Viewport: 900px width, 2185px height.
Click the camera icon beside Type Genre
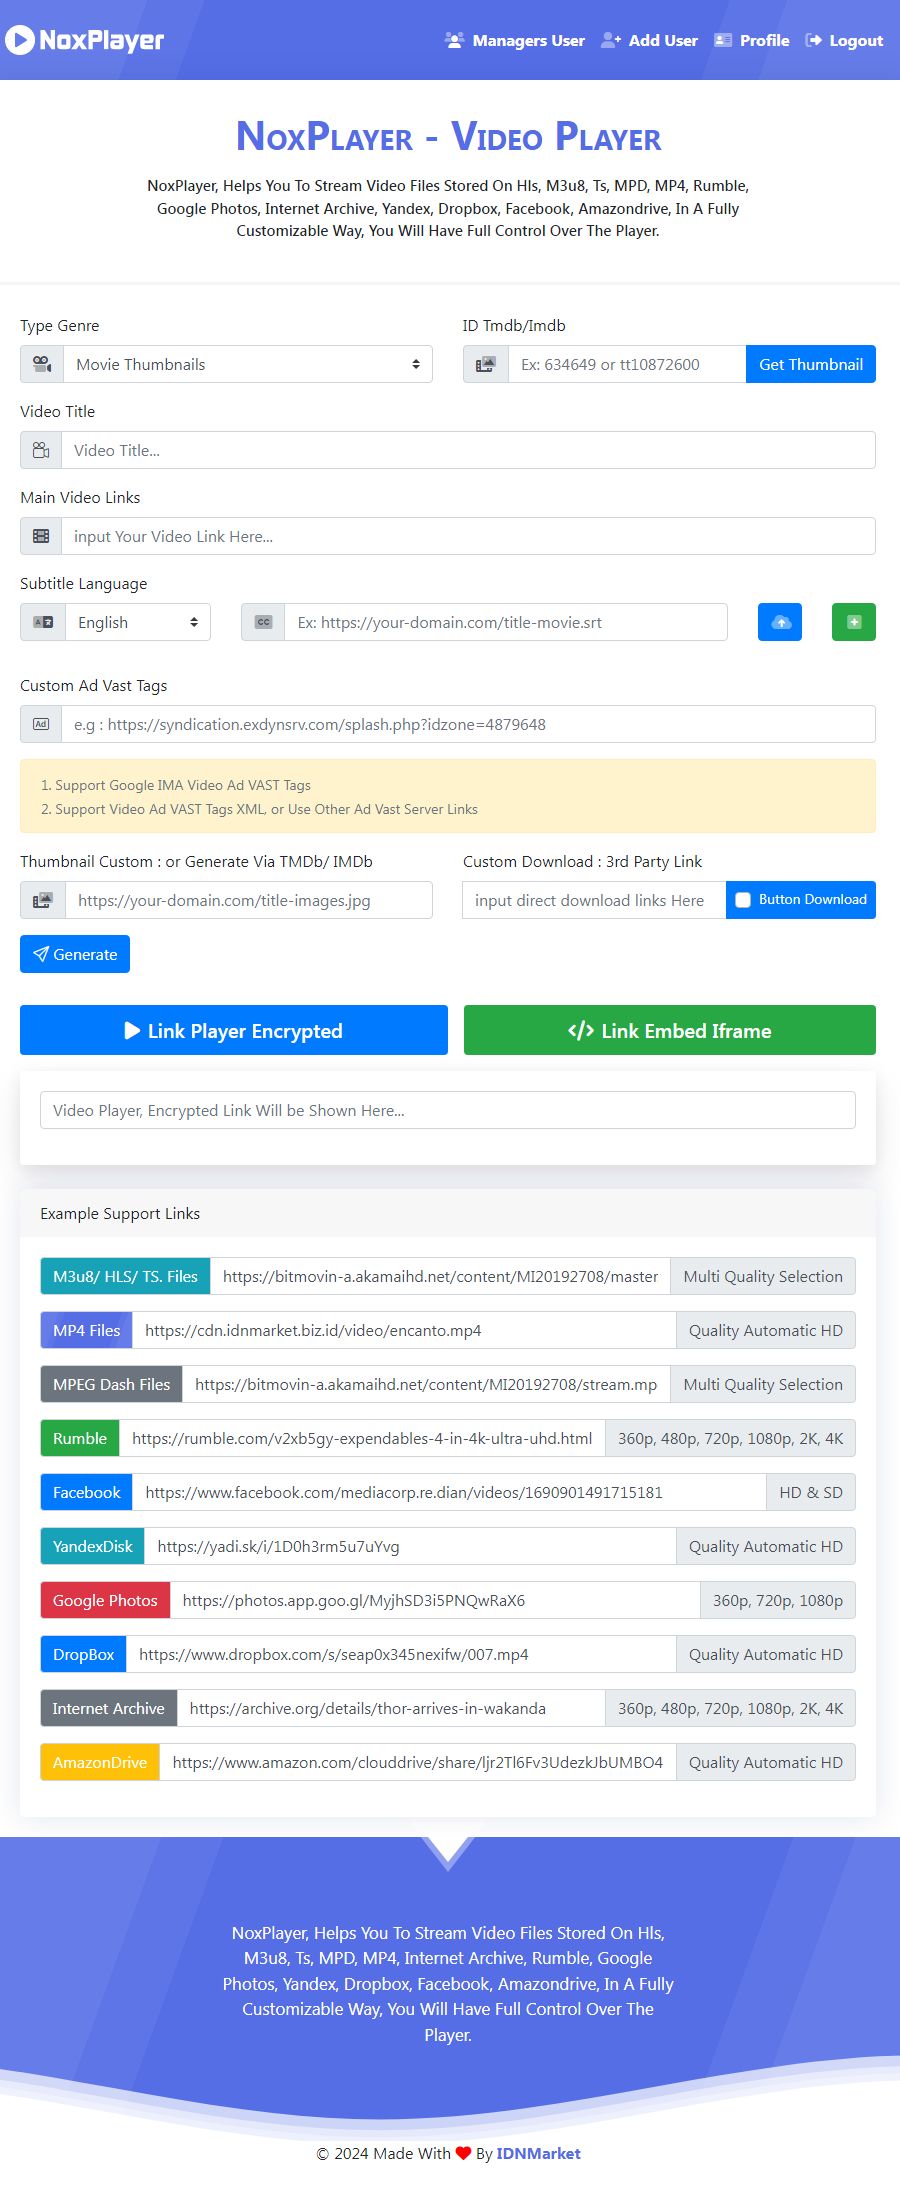[42, 364]
